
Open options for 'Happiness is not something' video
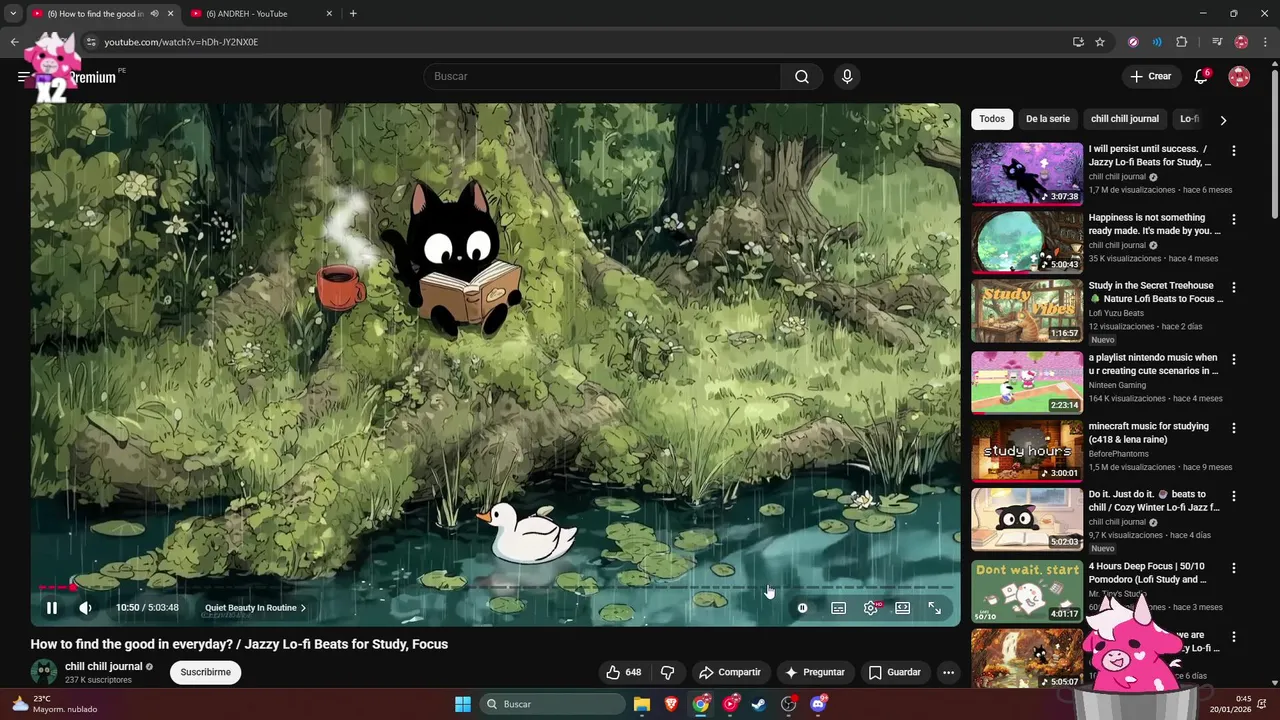[x=1233, y=219]
